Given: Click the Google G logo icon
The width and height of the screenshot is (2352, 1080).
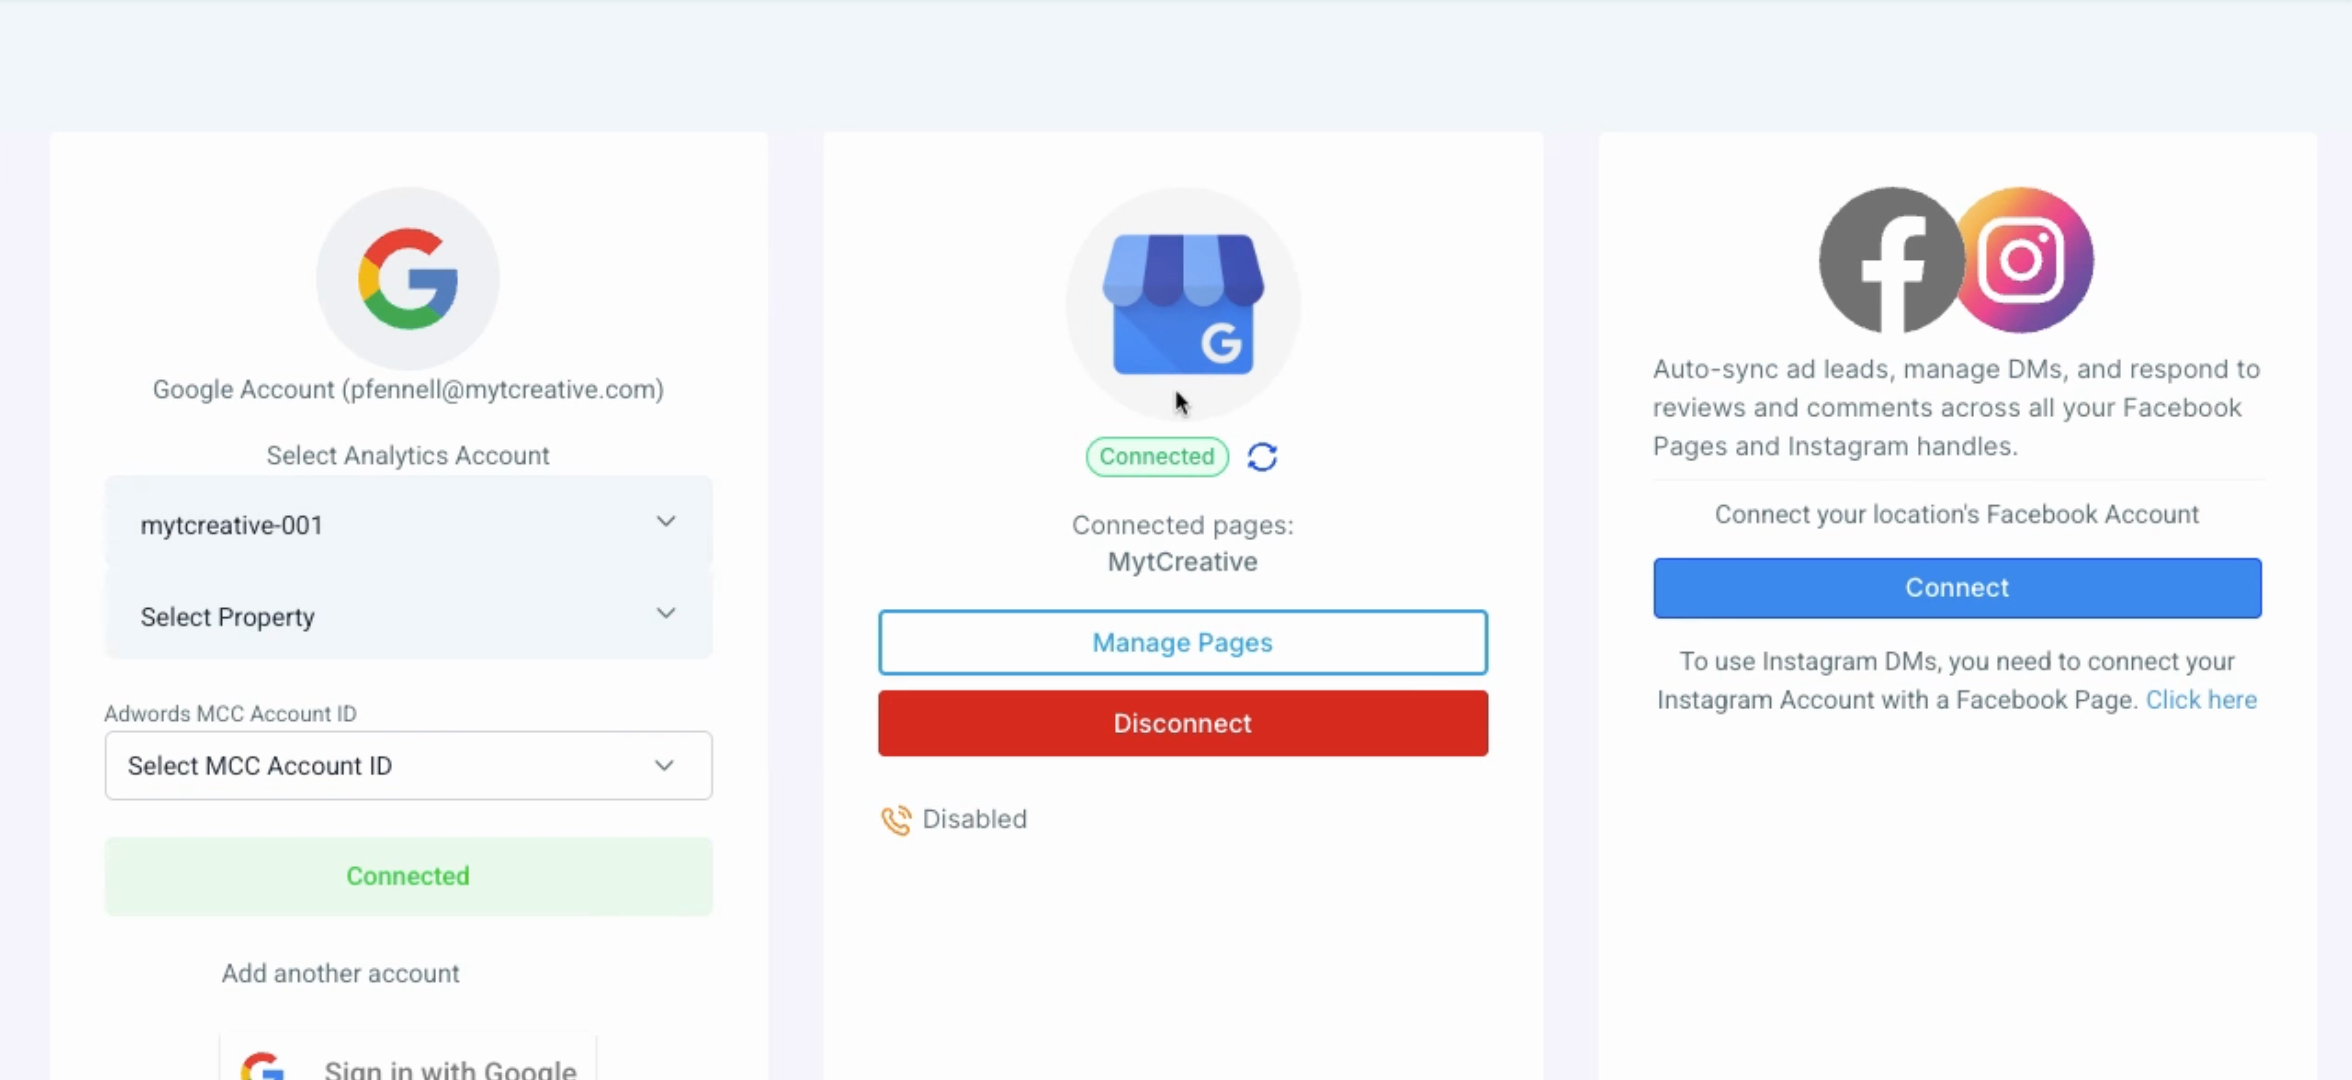Looking at the screenshot, I should pos(408,278).
